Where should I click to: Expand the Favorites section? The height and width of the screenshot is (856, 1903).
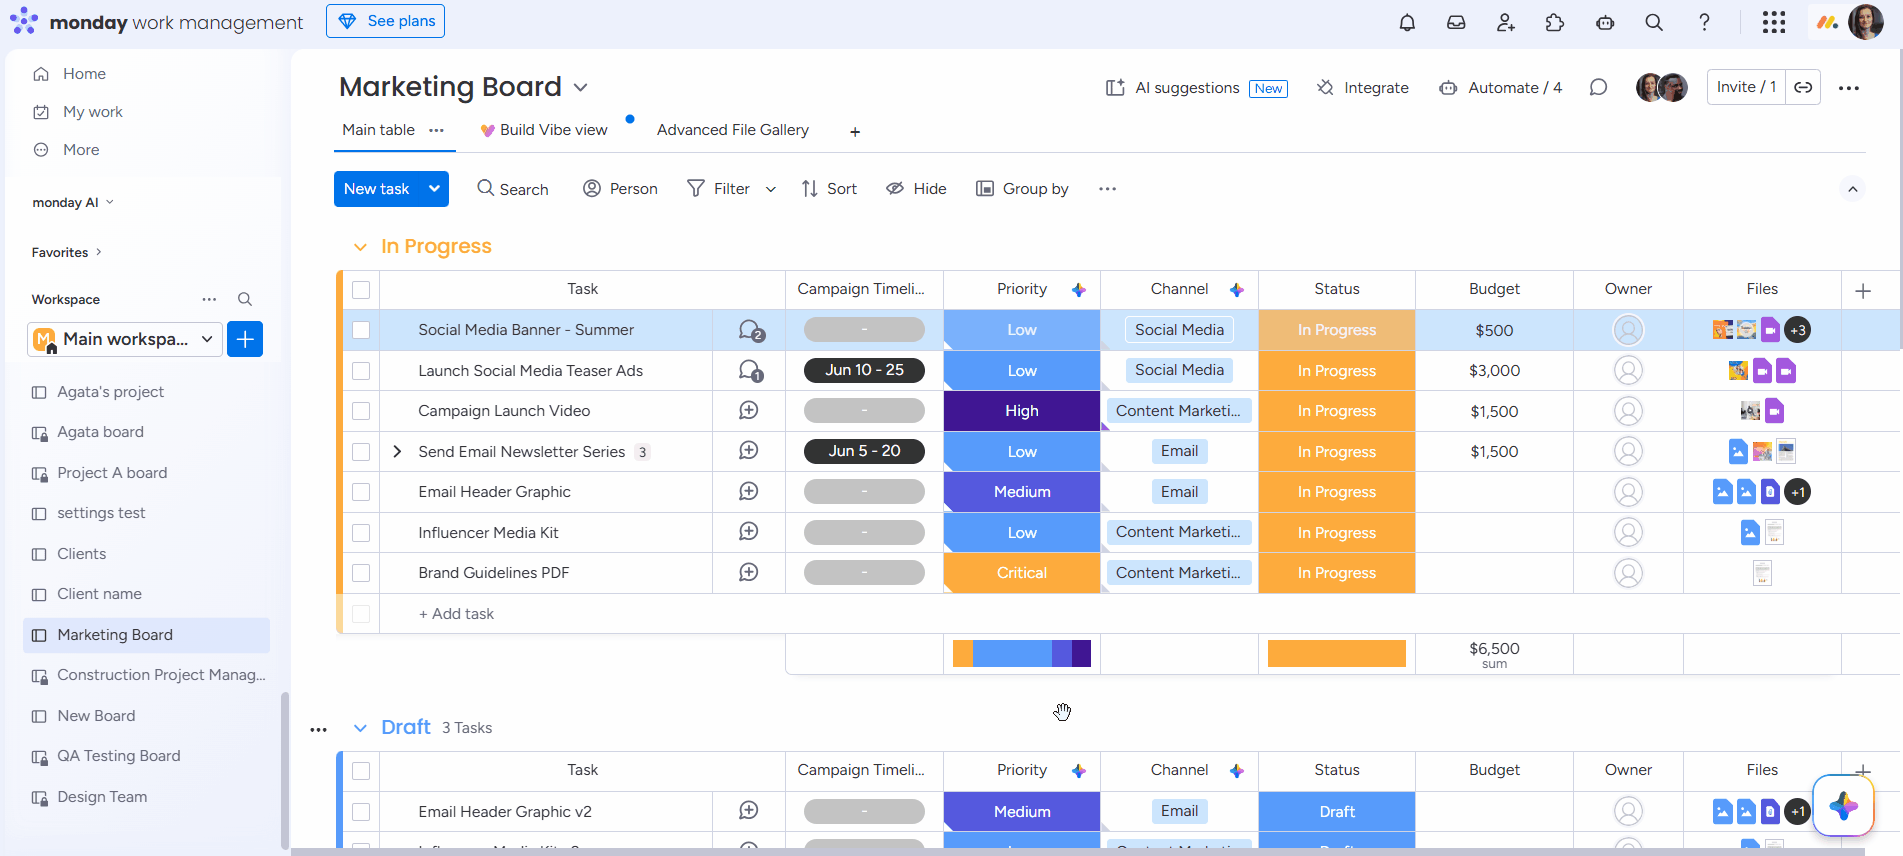click(67, 253)
